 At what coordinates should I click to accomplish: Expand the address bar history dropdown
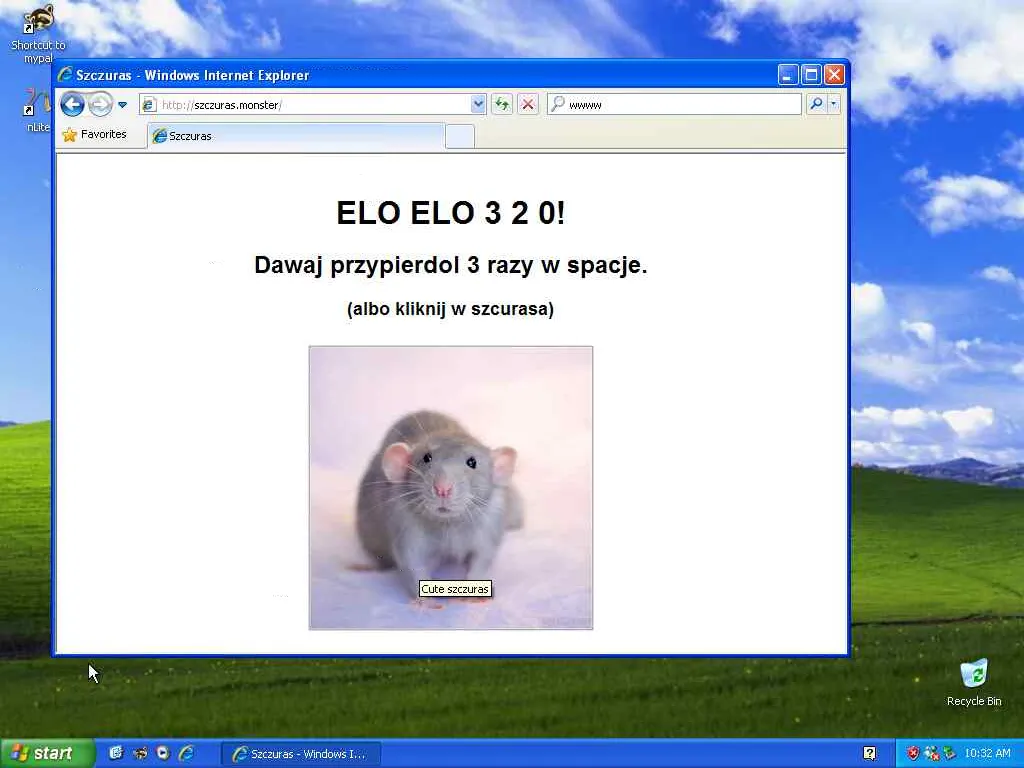tap(478, 104)
